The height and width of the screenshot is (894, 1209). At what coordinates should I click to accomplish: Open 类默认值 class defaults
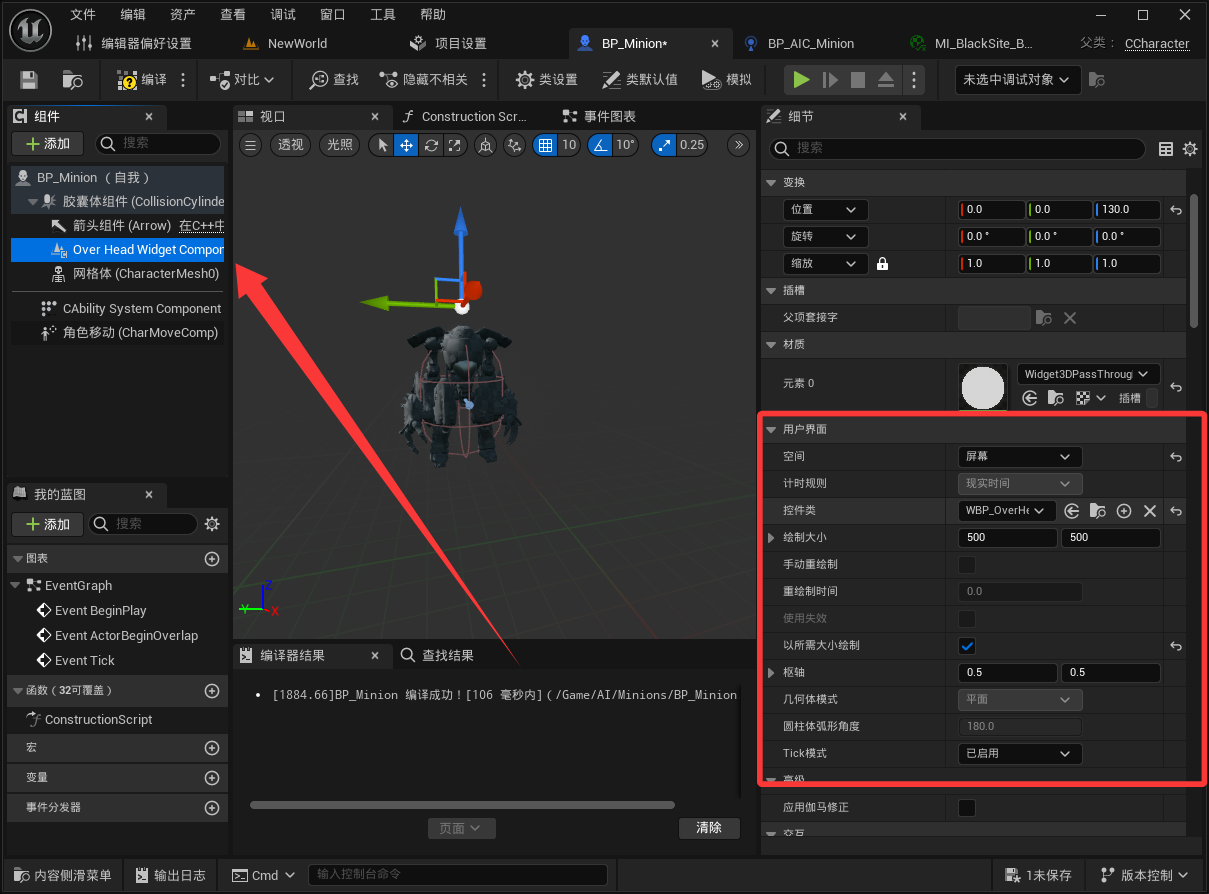[640, 80]
